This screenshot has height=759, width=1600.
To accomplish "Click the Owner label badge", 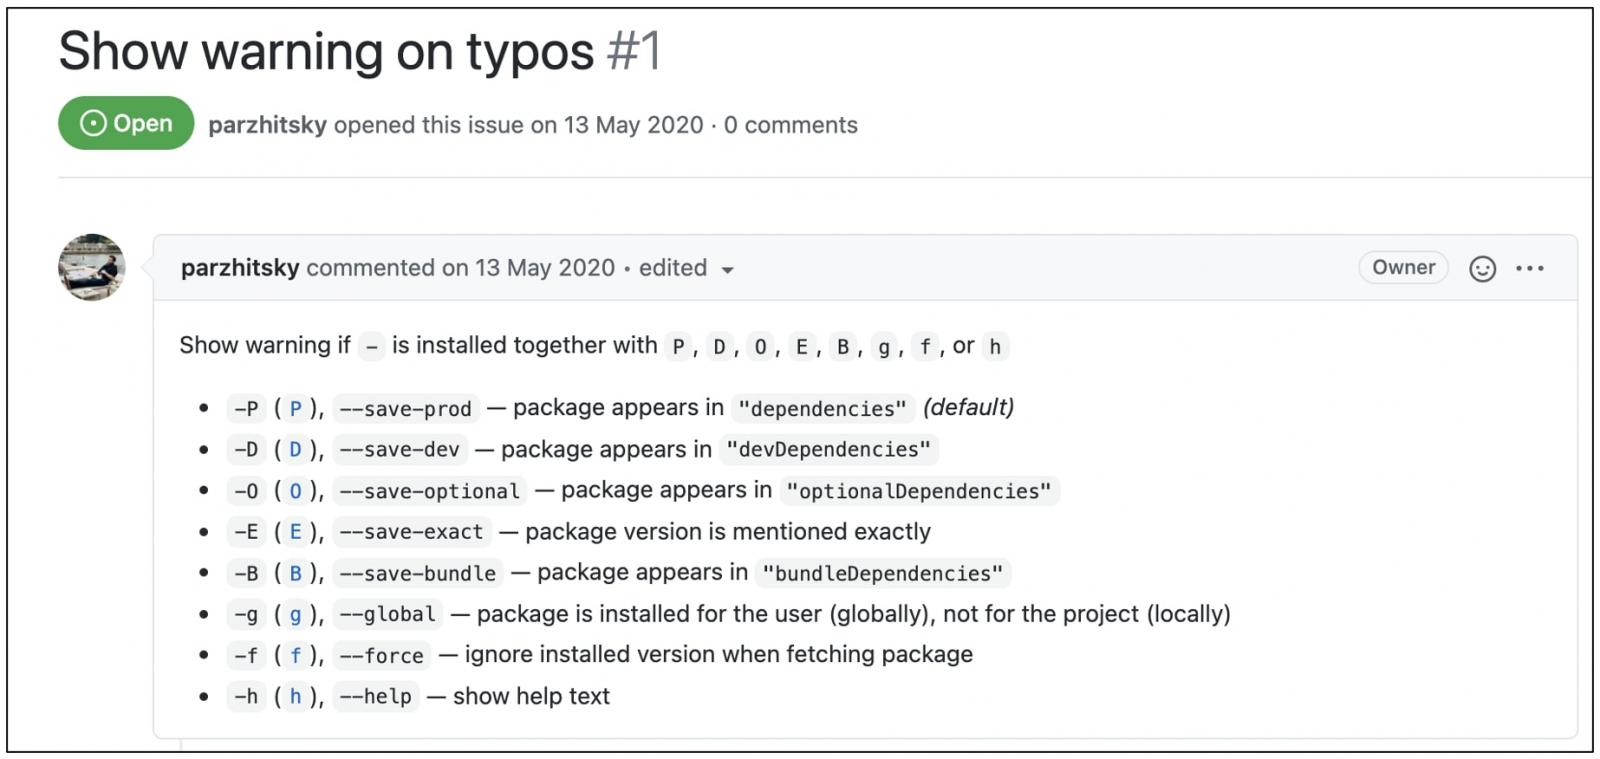I will click(1403, 267).
